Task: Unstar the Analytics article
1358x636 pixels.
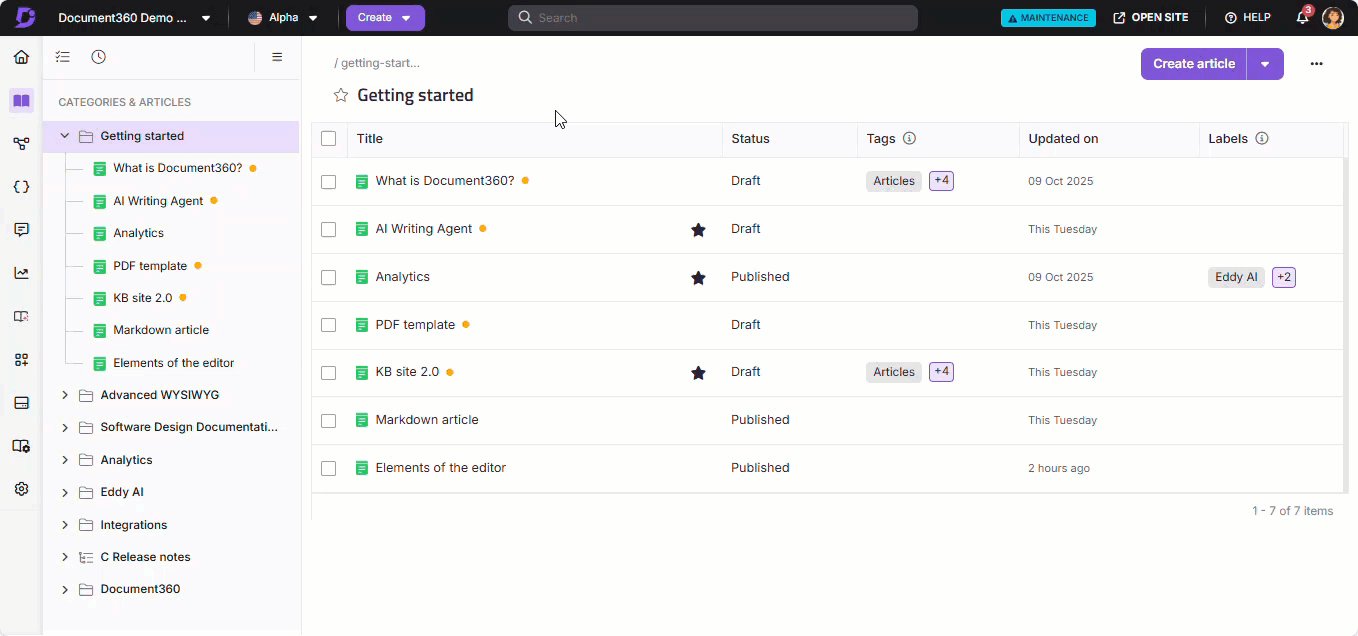Action: [698, 278]
